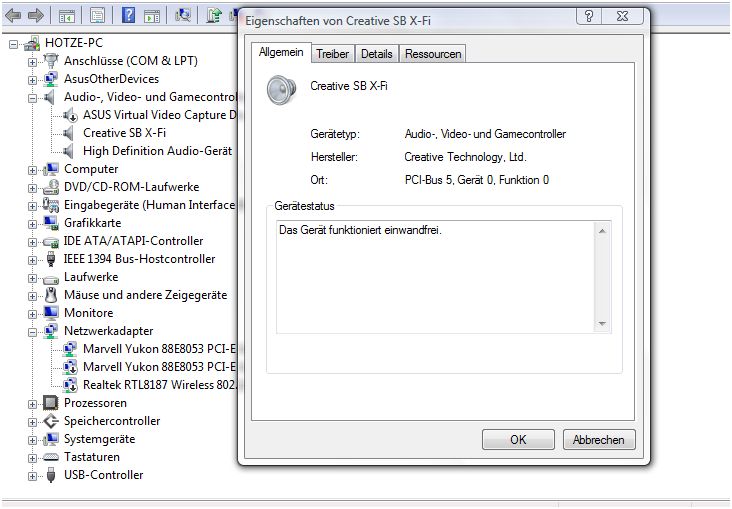This screenshot has height=509, width=732.
Task: Select Creative SB X-Fi in device tree
Action: coord(124,133)
